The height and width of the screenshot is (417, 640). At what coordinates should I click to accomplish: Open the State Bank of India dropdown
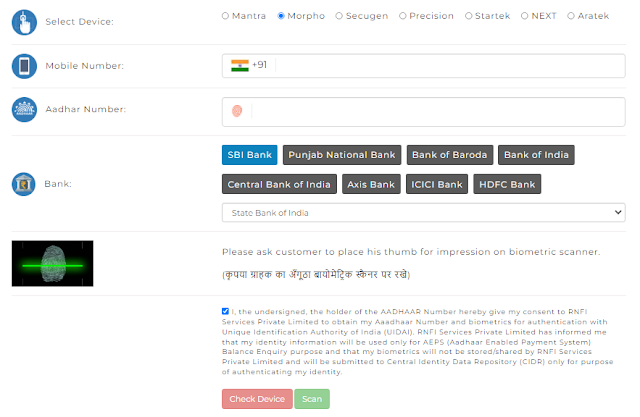click(x=423, y=213)
